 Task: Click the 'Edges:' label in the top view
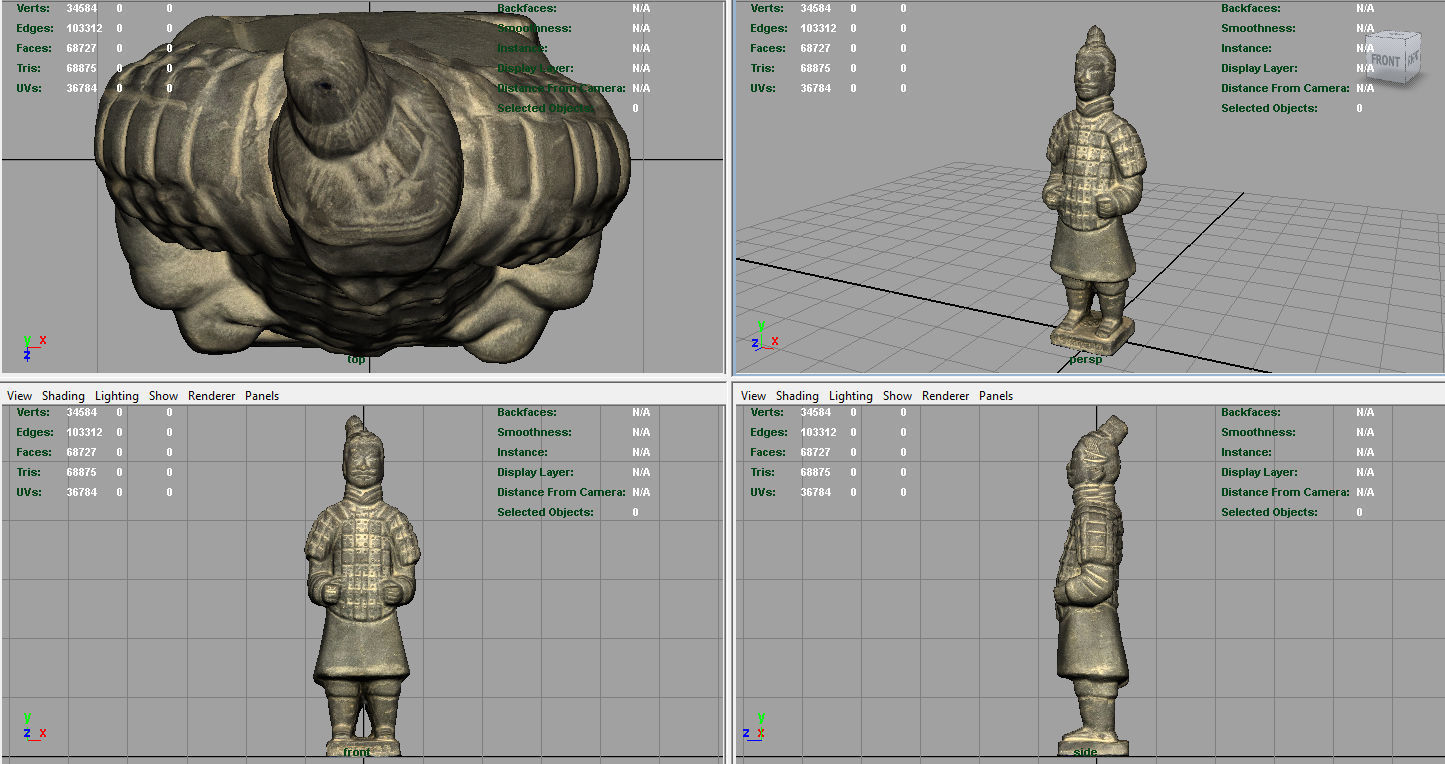tap(34, 28)
